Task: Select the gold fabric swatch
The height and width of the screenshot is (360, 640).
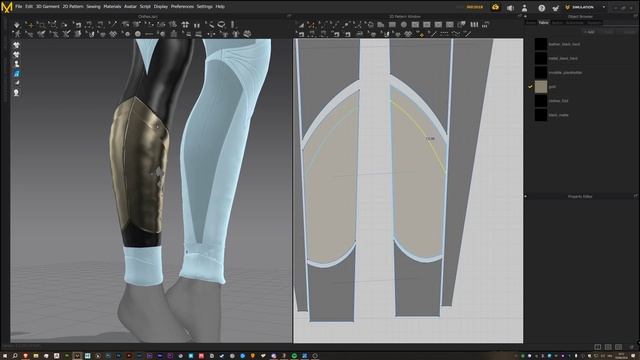Action: [541, 87]
